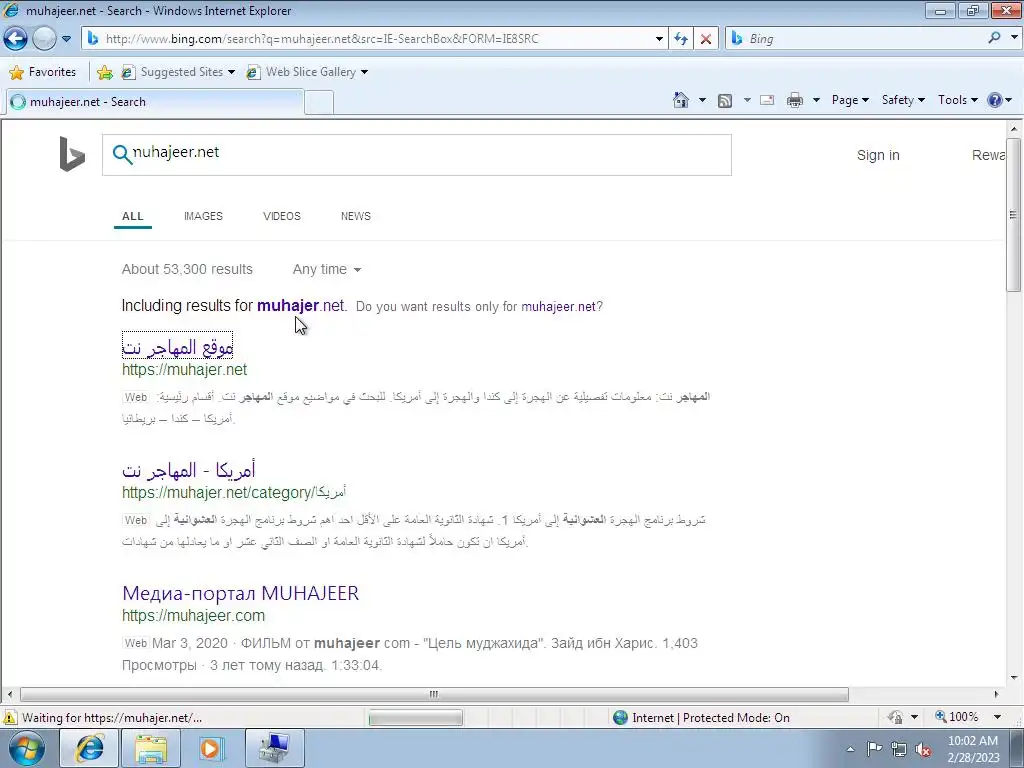Viewport: 1024px width, 768px height.
Task: Click the Bing logo
Action: [x=72, y=154]
